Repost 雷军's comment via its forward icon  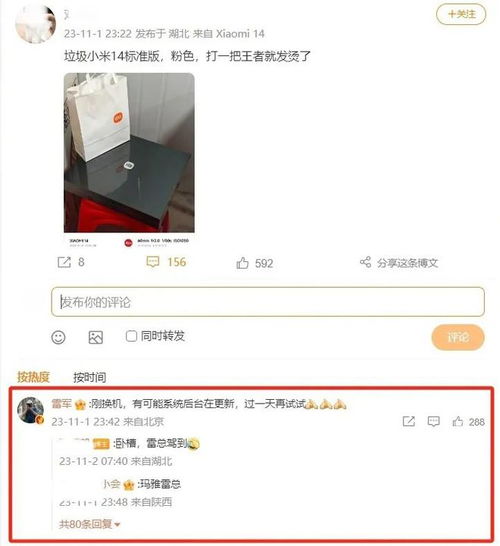[408, 421]
